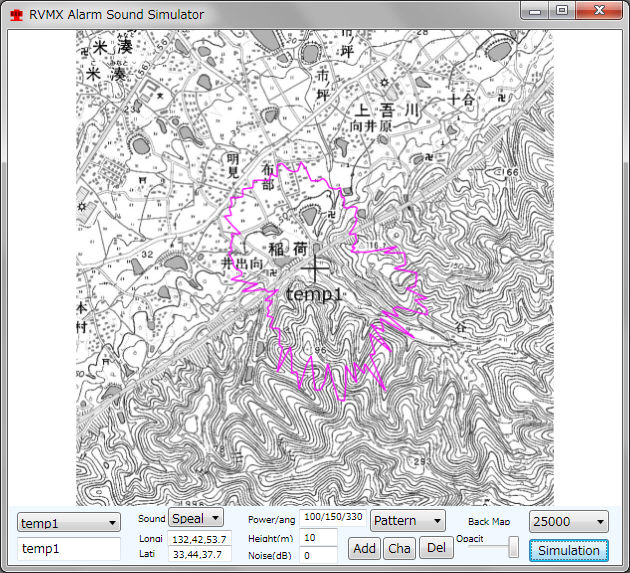The height and width of the screenshot is (573, 630).
Task: Click the Latitude input field
Action: [x=200, y=554]
